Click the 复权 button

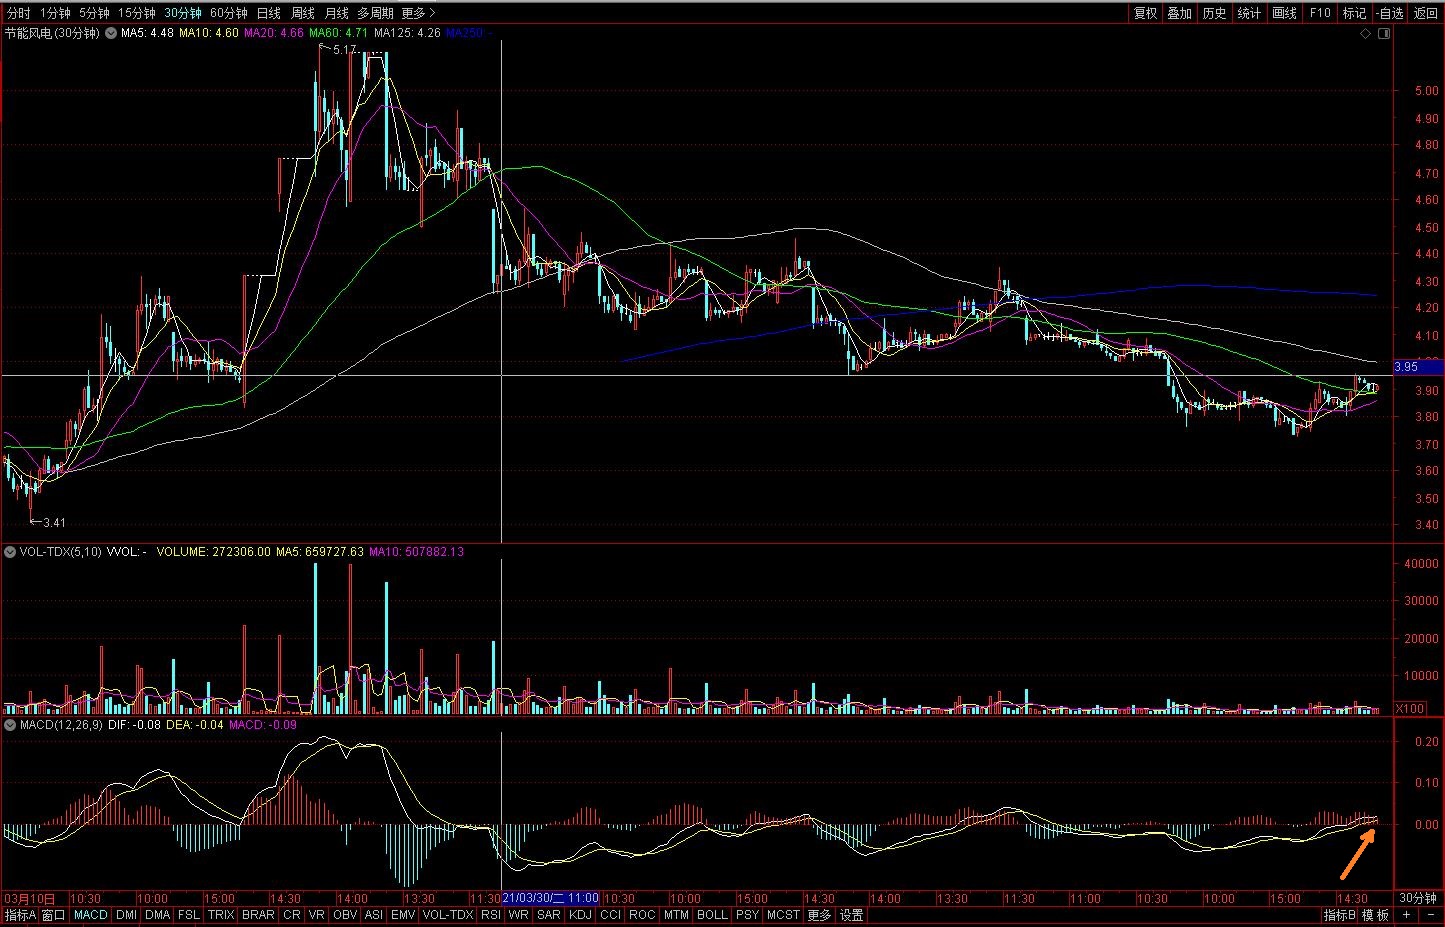point(1145,13)
